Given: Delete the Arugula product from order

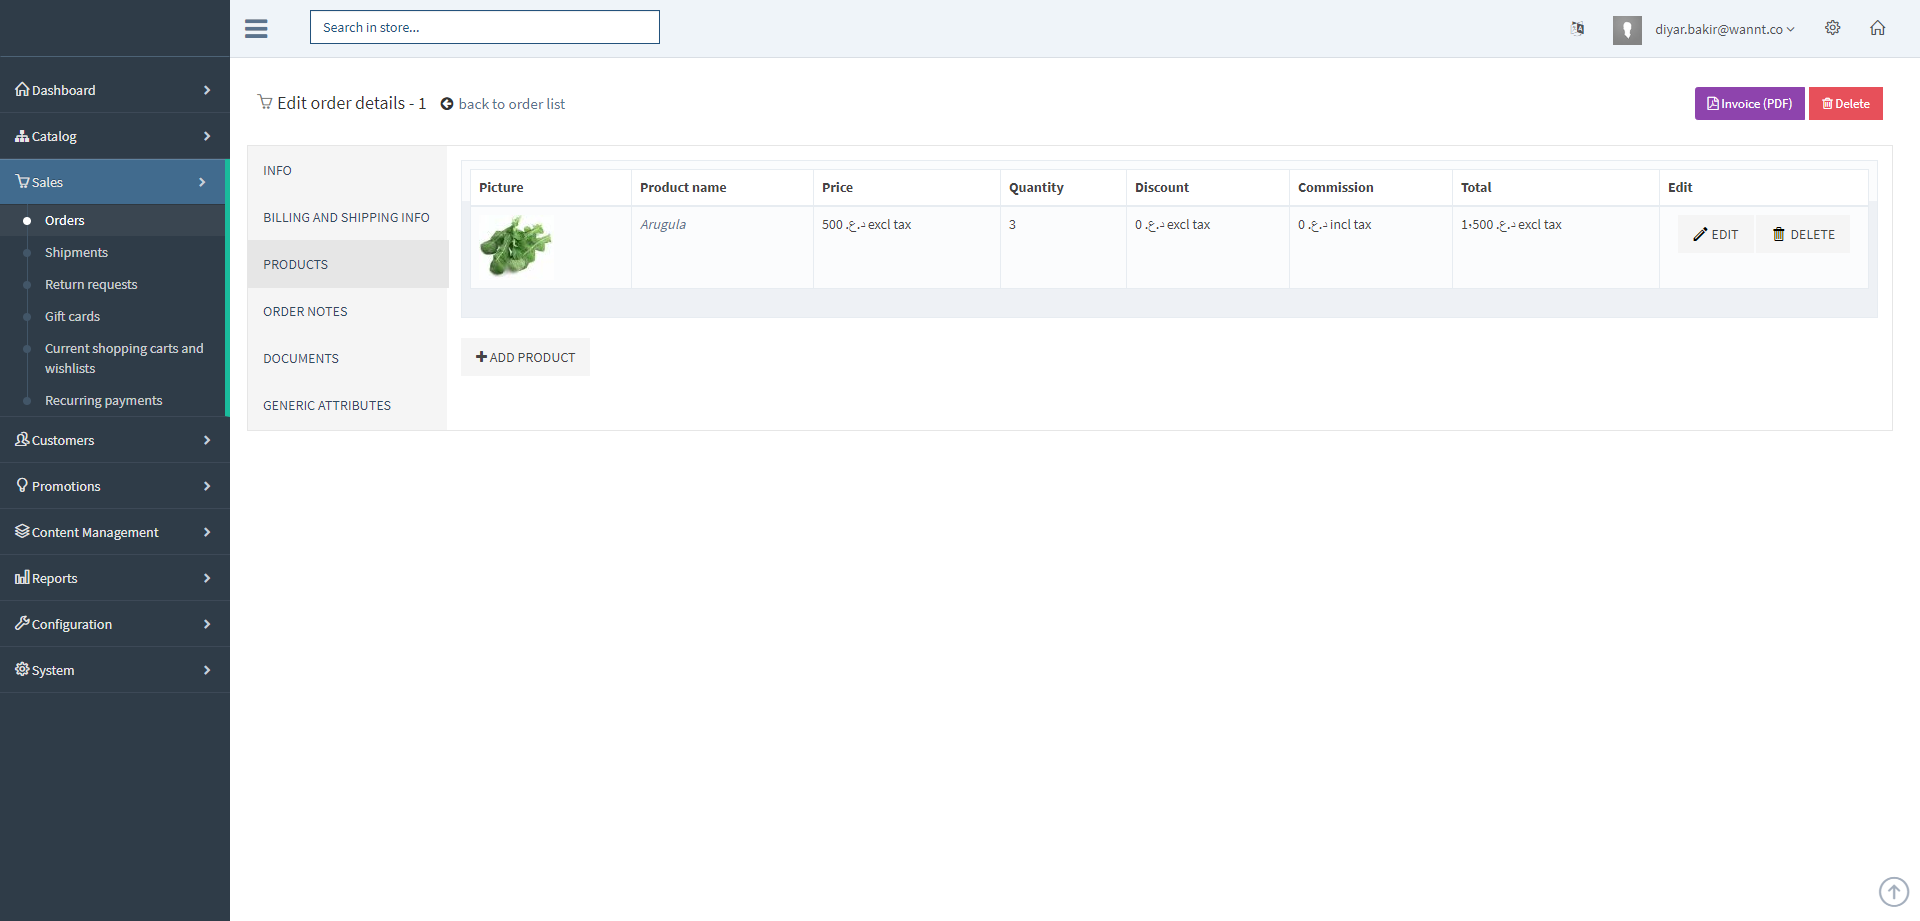Looking at the screenshot, I should (x=1803, y=235).
